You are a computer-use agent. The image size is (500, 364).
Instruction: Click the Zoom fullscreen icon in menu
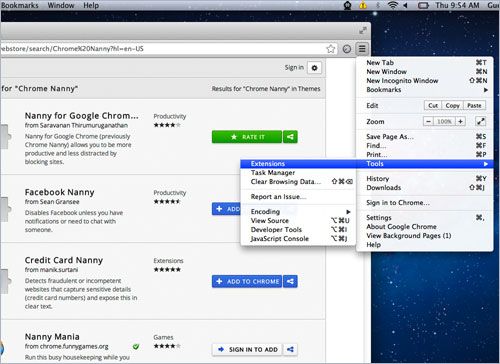point(481,121)
